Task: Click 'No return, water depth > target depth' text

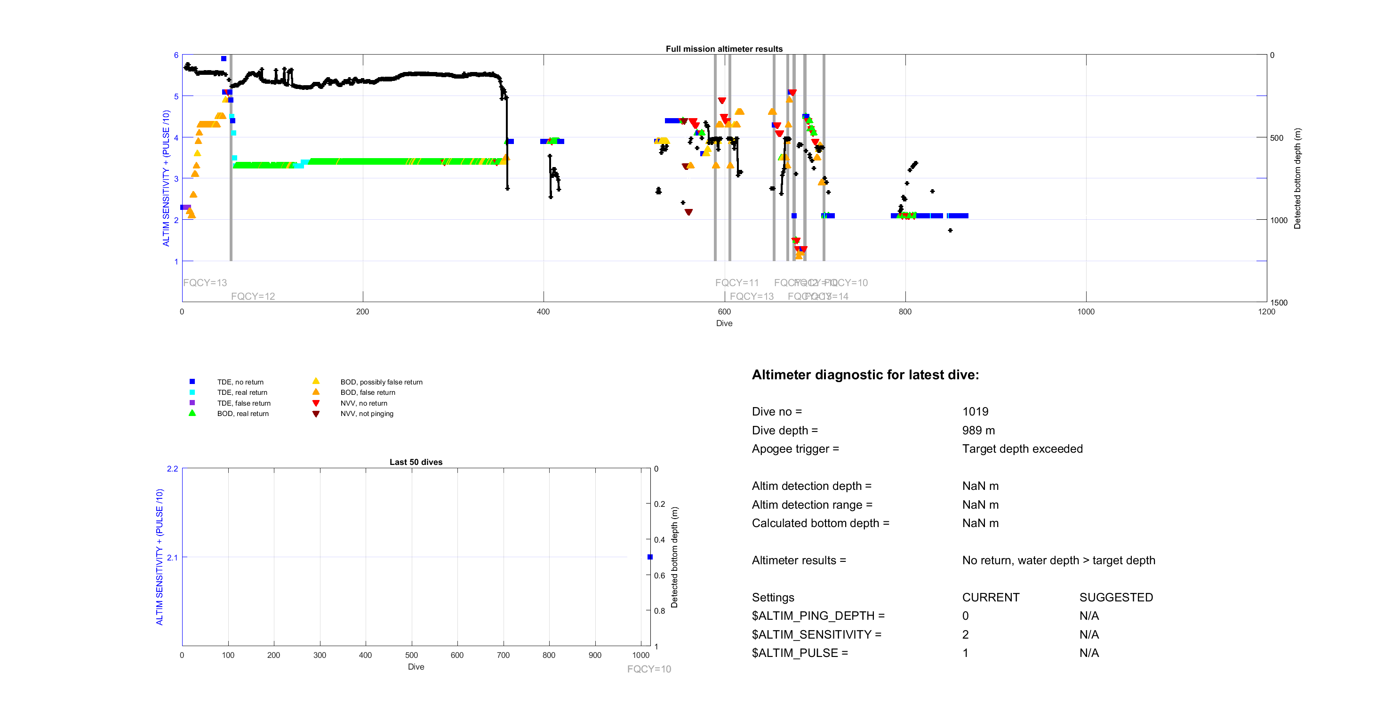Action: pos(1059,560)
